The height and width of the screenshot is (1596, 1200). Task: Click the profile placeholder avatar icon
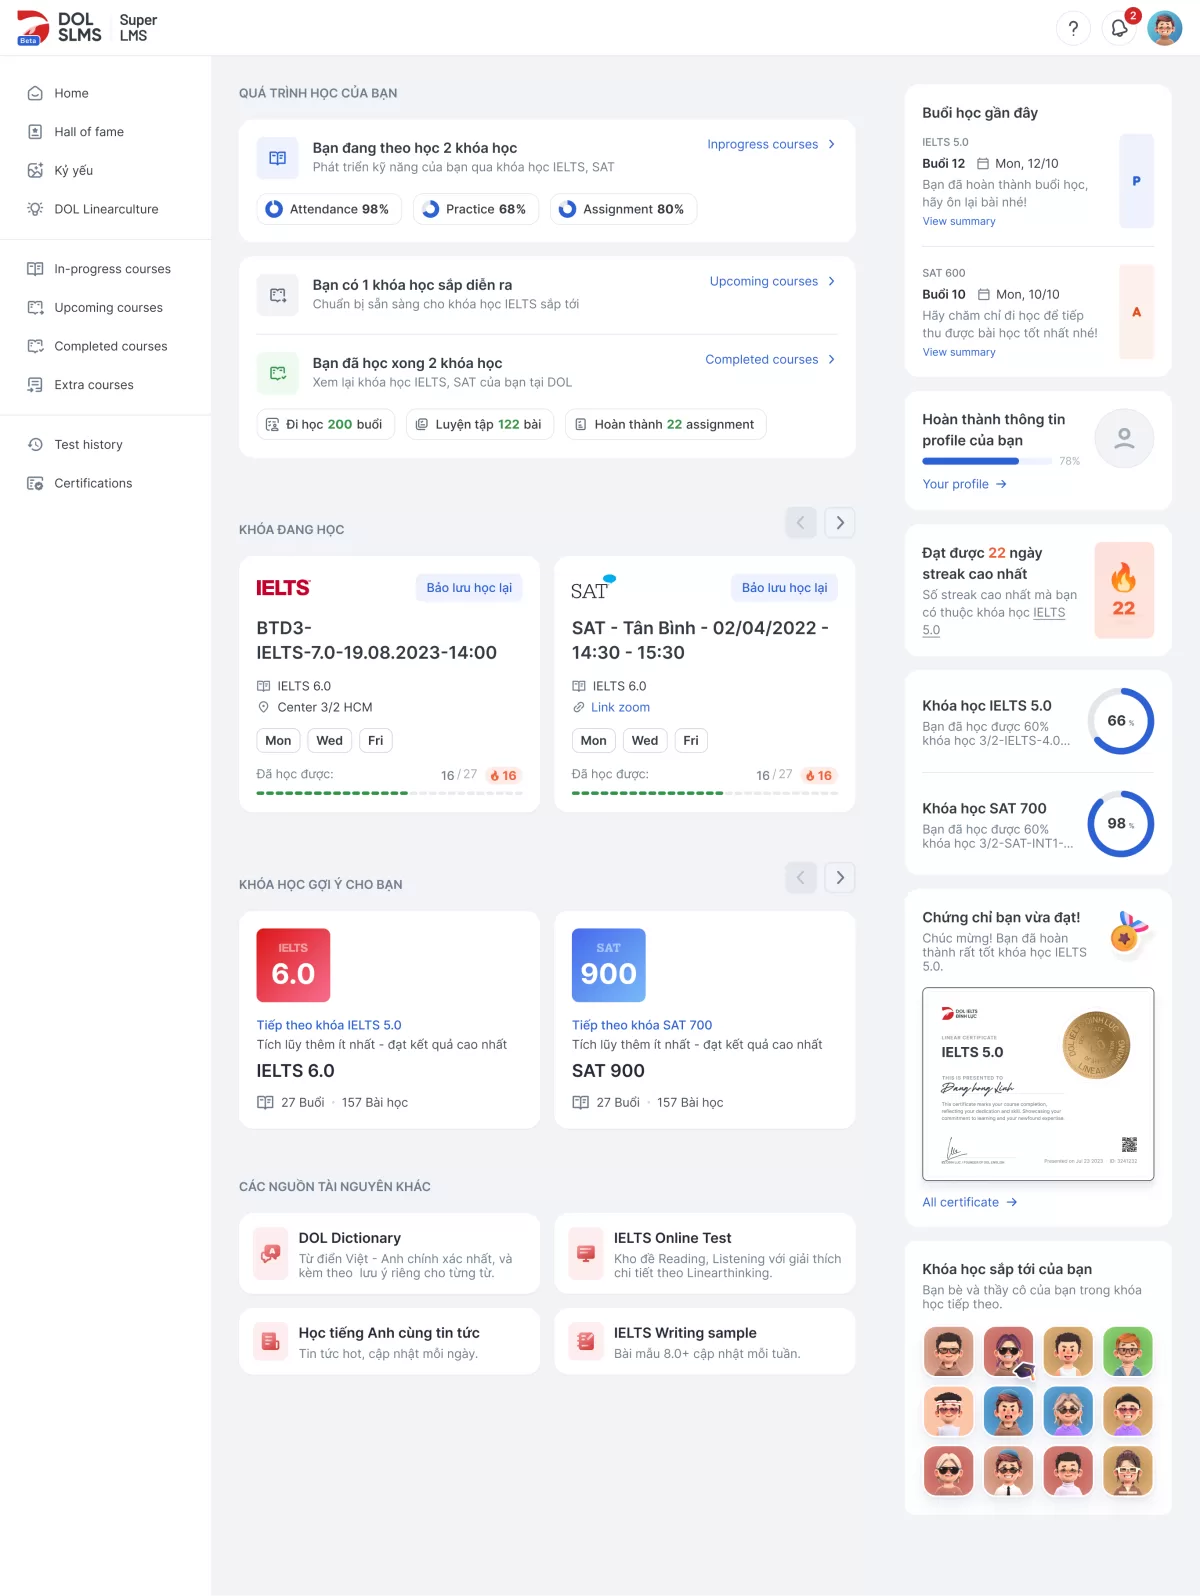(x=1124, y=438)
